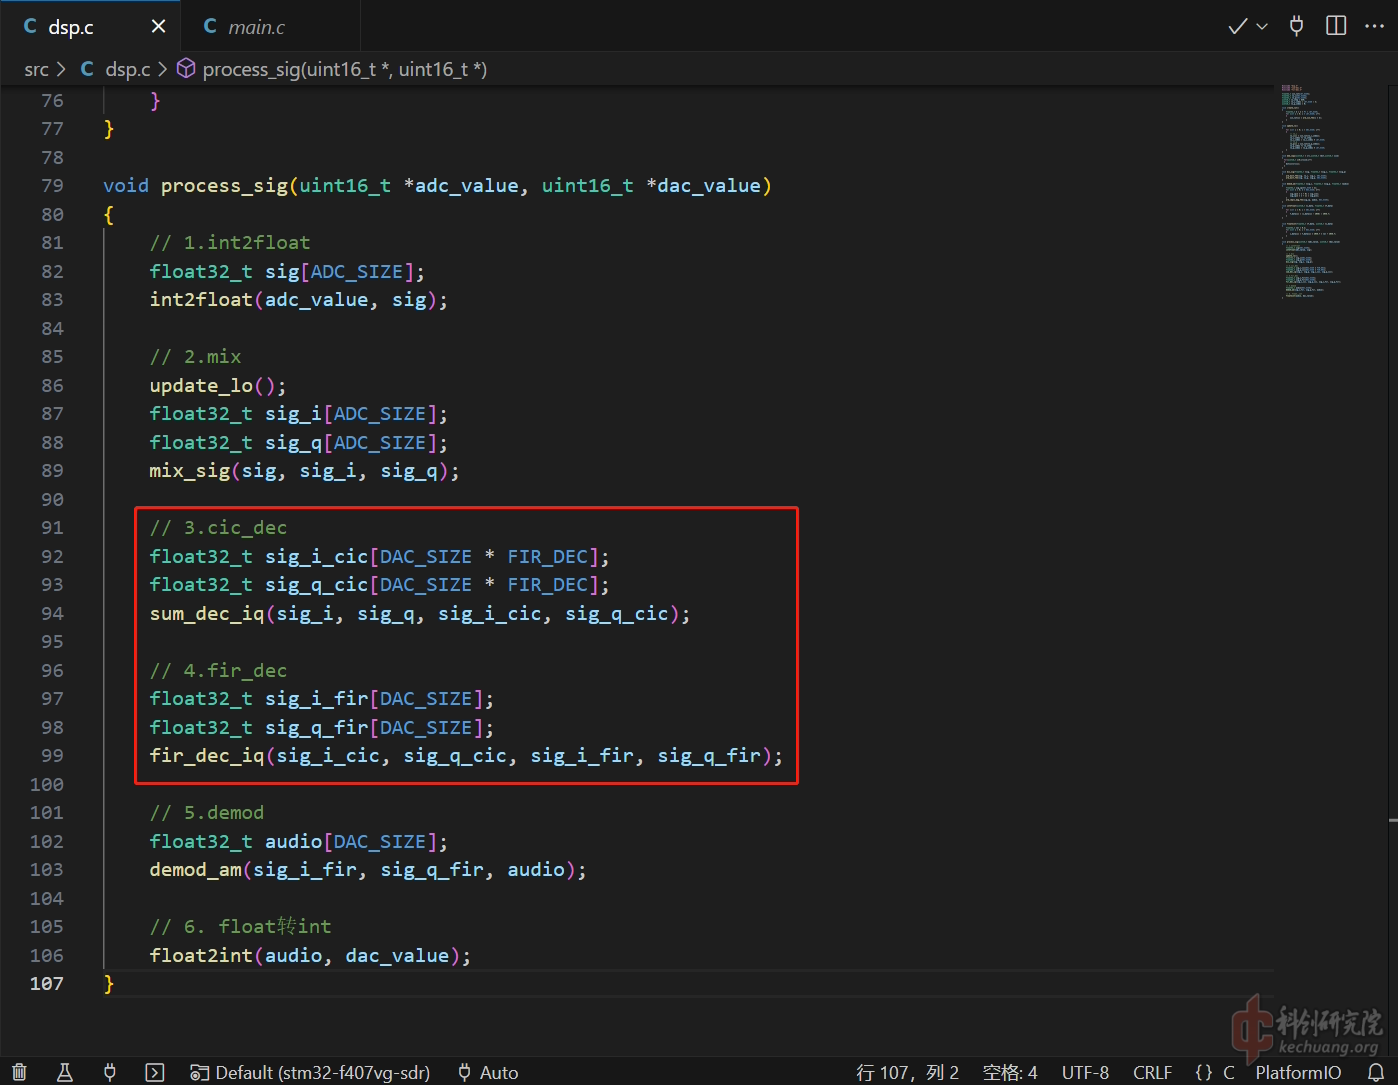Change the upload port set to Auto
This screenshot has width=1398, height=1085.
click(x=488, y=1072)
